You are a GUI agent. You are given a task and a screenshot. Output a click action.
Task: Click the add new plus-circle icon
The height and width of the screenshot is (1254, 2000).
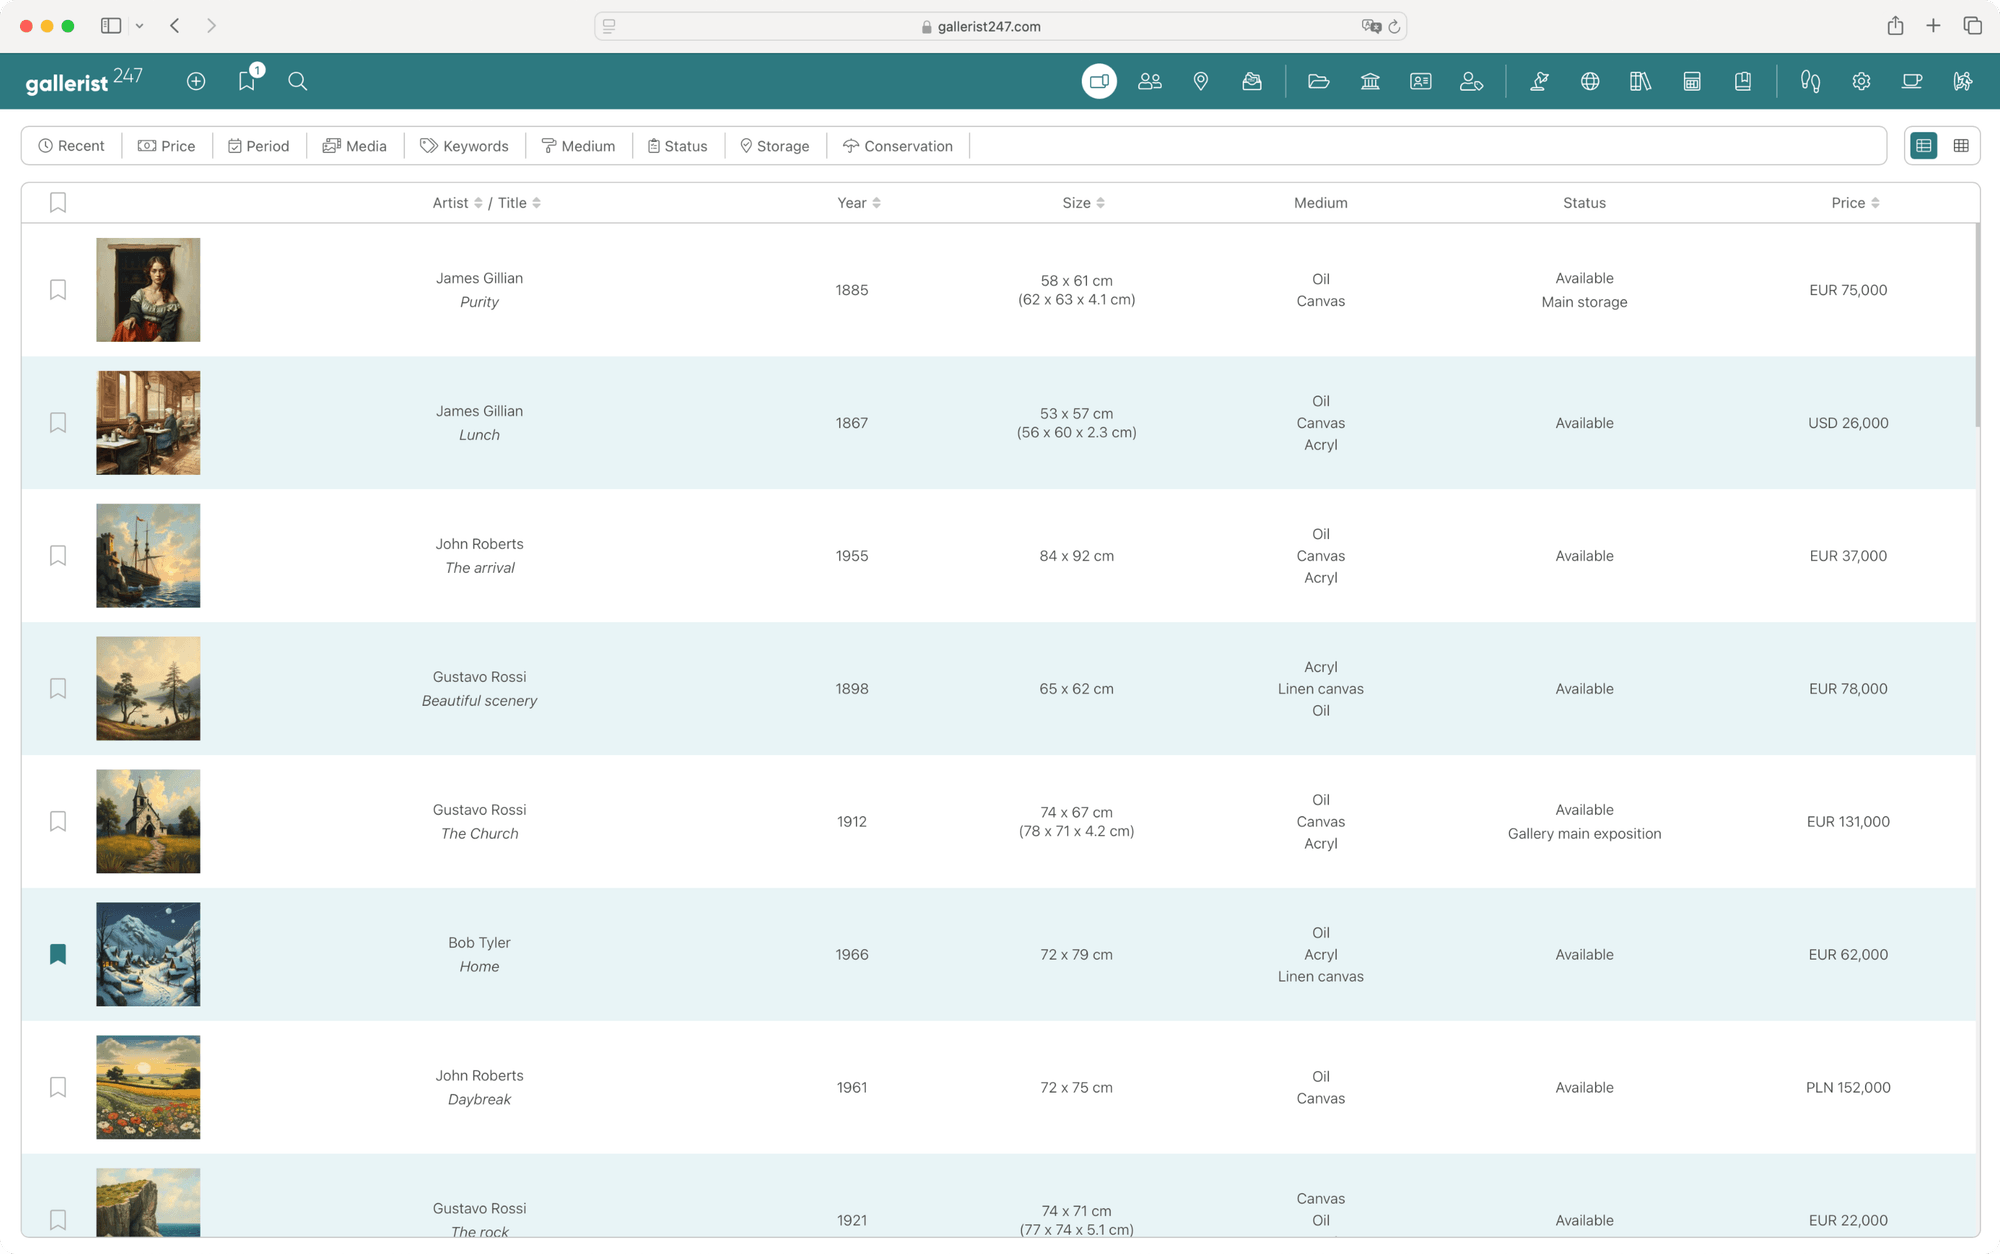pos(196,81)
